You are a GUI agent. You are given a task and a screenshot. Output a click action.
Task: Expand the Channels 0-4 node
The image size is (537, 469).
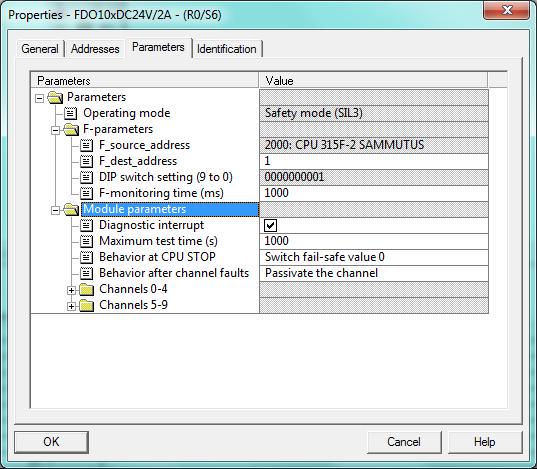tap(71, 291)
